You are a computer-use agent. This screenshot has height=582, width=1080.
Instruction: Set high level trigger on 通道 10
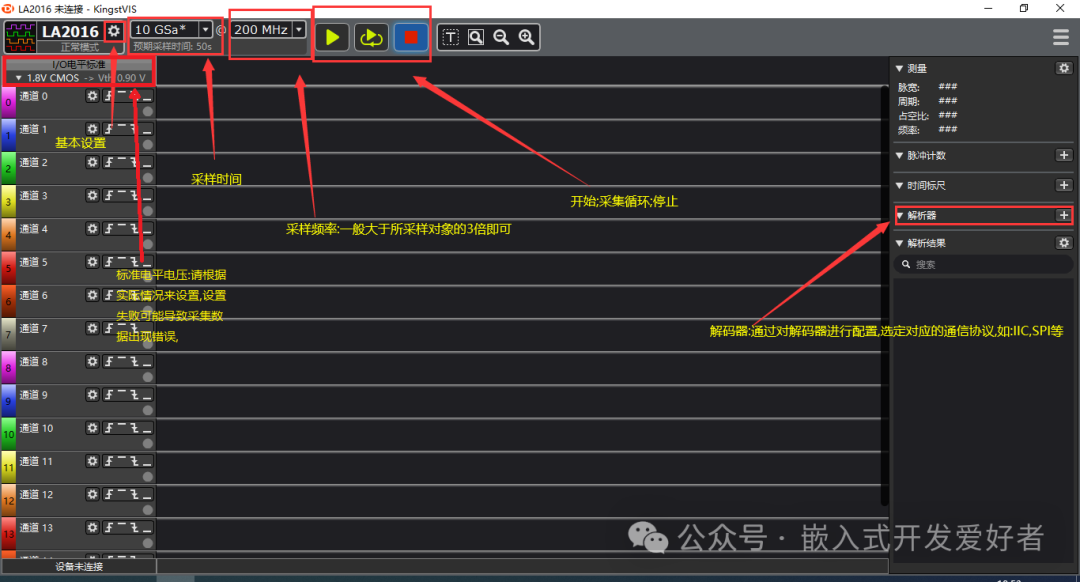click(122, 427)
